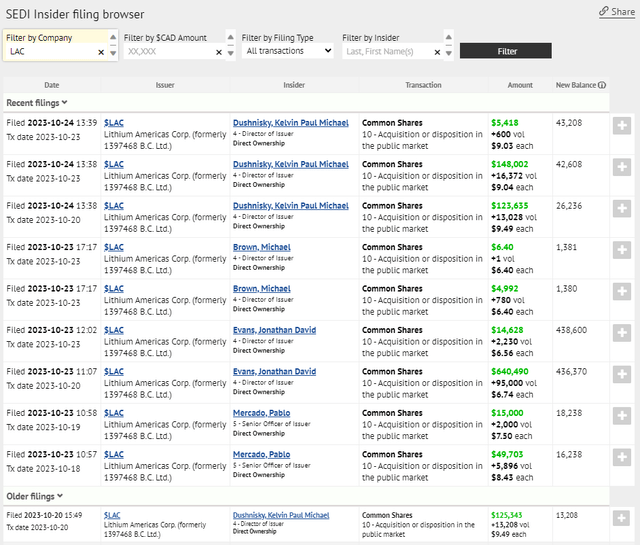
Task: Click the Filter button
Action: (x=507, y=51)
